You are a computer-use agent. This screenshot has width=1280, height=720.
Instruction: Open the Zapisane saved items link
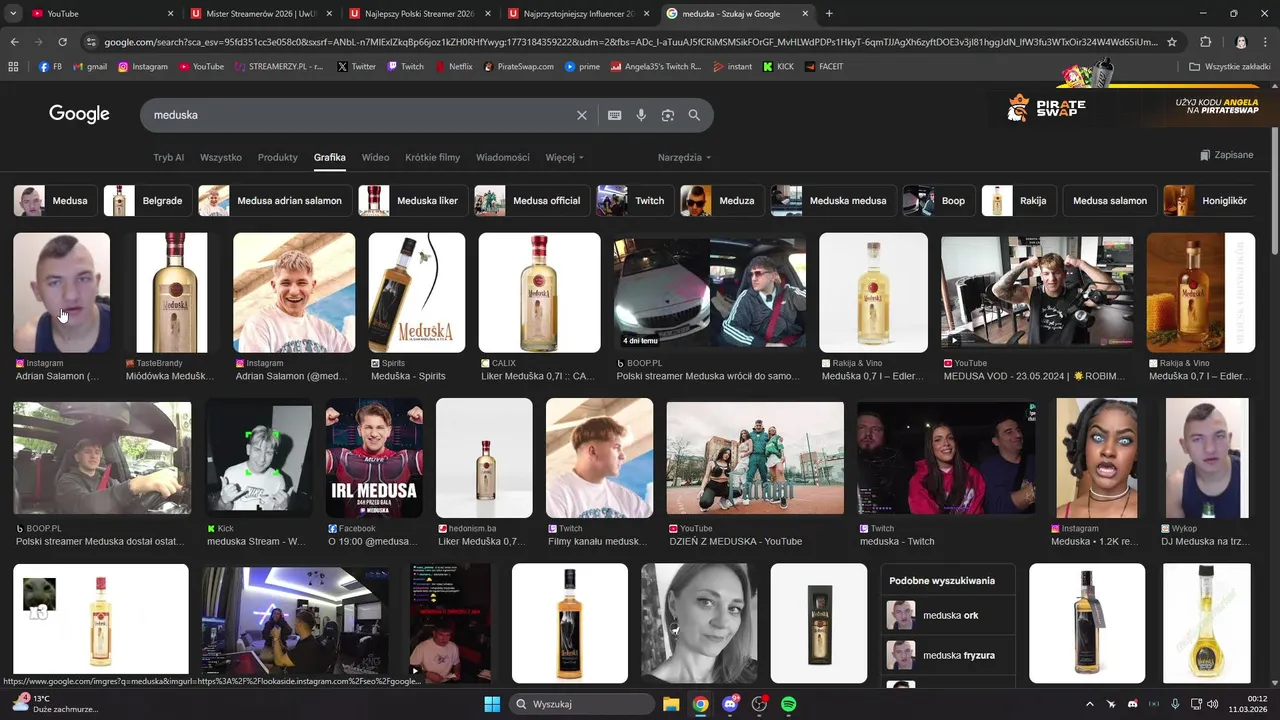coord(1226,155)
